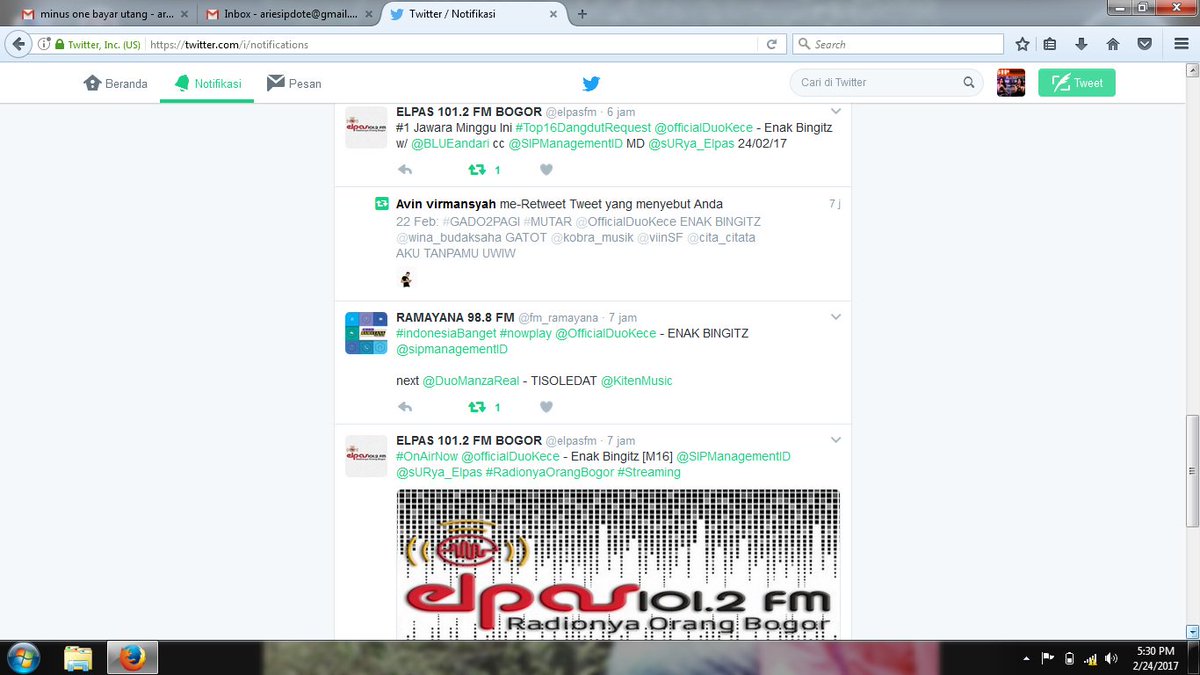Open Beranda home tab
Viewport: 1200px width, 675px height.
(x=116, y=83)
